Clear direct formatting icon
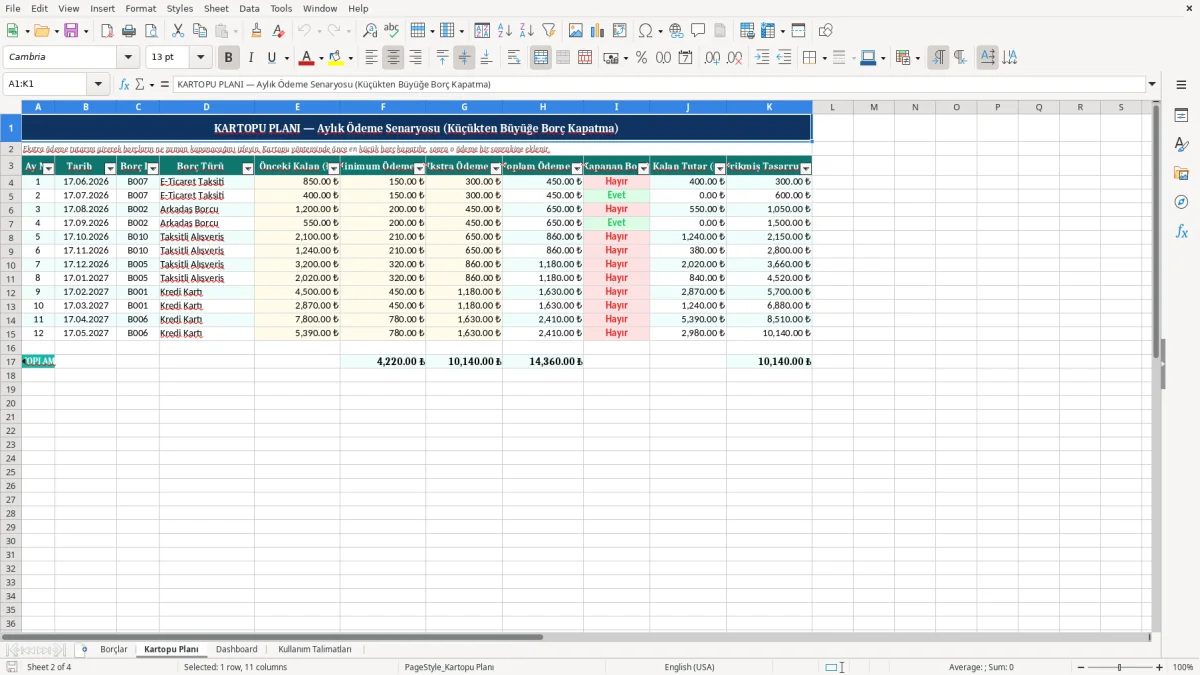Viewport: 1200px width, 675px height. pos(279,31)
